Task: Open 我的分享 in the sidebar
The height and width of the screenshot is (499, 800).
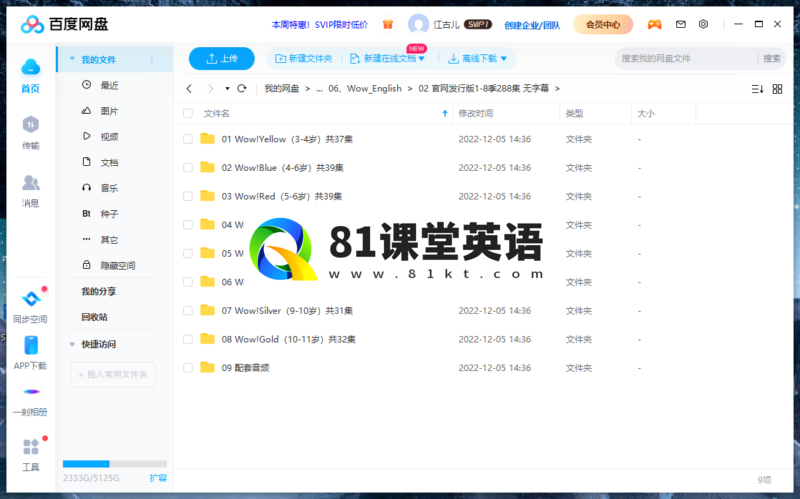Action: pos(98,291)
